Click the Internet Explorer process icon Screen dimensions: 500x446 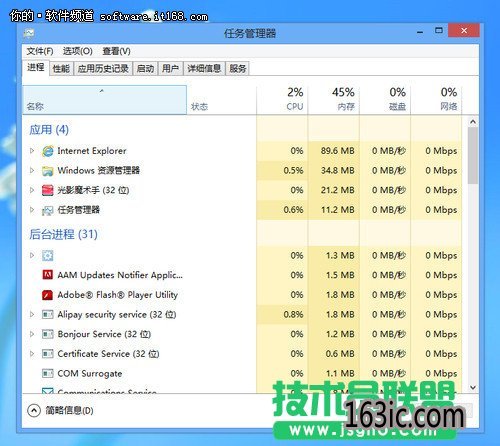point(48,151)
